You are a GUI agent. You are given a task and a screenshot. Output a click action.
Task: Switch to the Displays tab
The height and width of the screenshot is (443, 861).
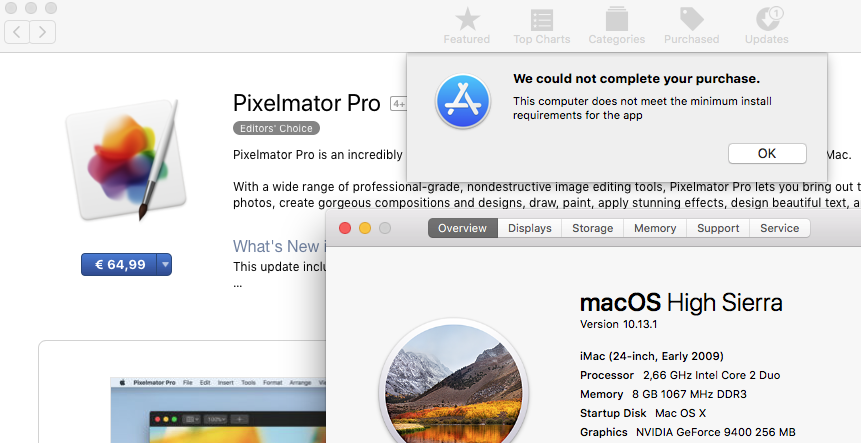(529, 228)
